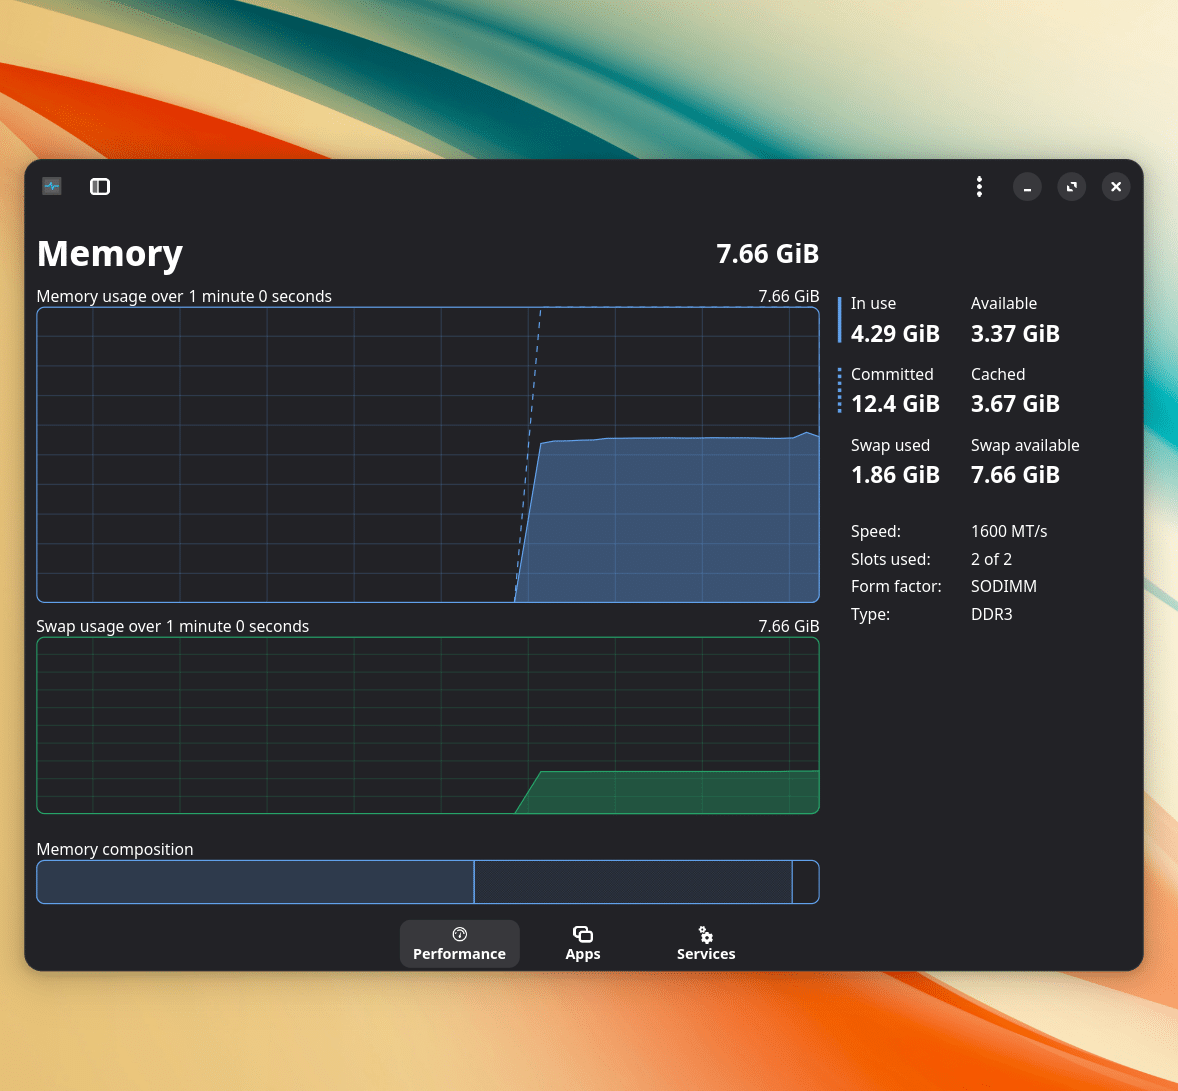The image size is (1178, 1091).
Task: Toggle the sidebar panel icon
Action: (x=100, y=187)
